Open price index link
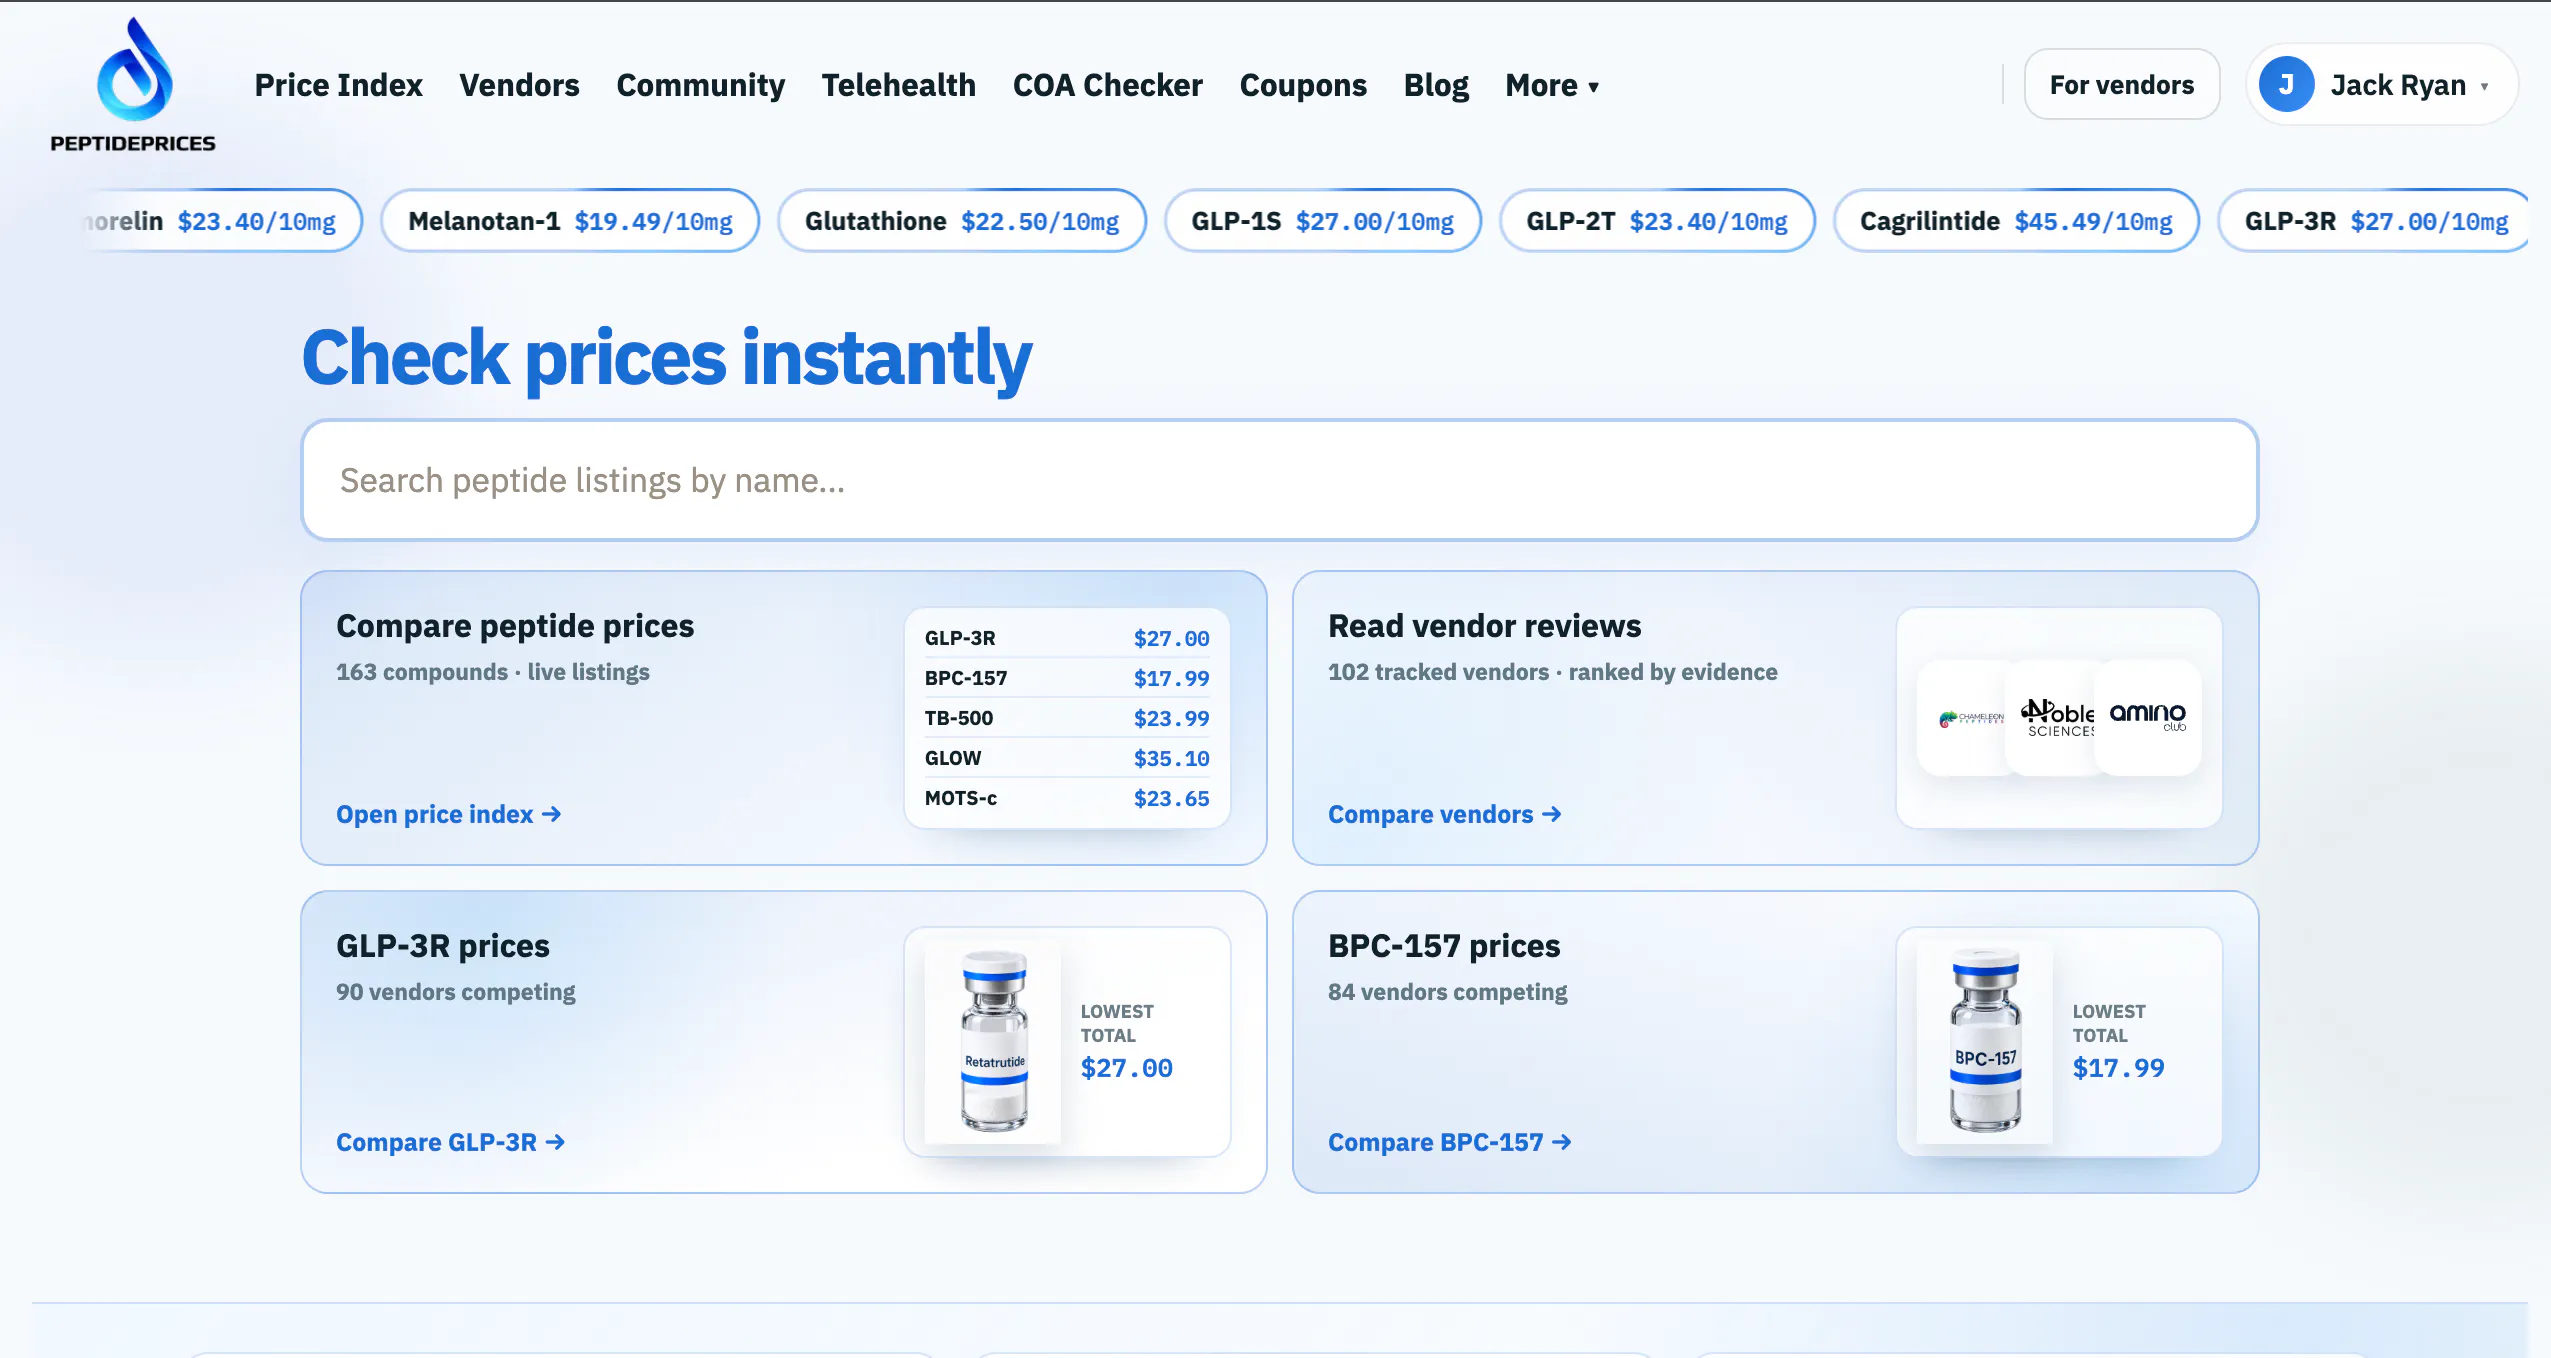Image resolution: width=2551 pixels, height=1358 pixels. 448,814
